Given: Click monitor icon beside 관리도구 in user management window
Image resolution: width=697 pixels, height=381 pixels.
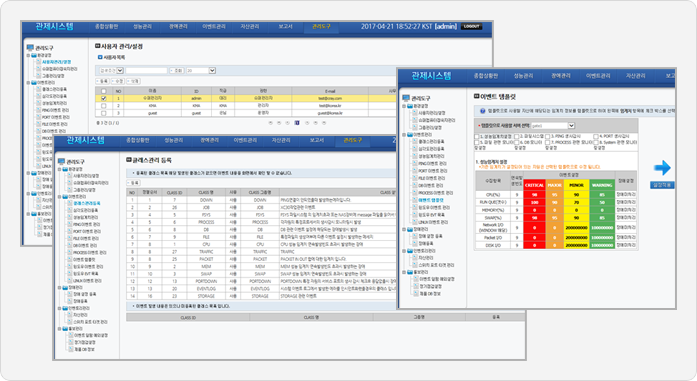Looking at the screenshot, I should [30, 48].
